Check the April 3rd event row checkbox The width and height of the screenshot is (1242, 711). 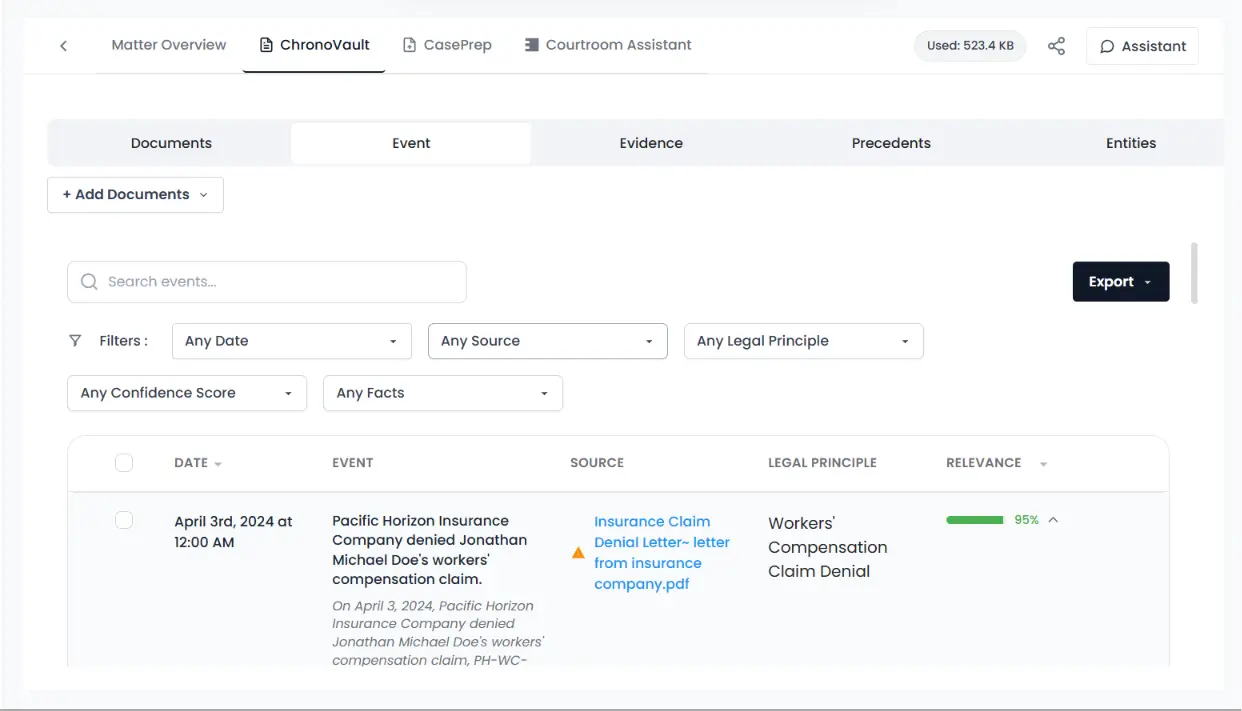click(124, 520)
